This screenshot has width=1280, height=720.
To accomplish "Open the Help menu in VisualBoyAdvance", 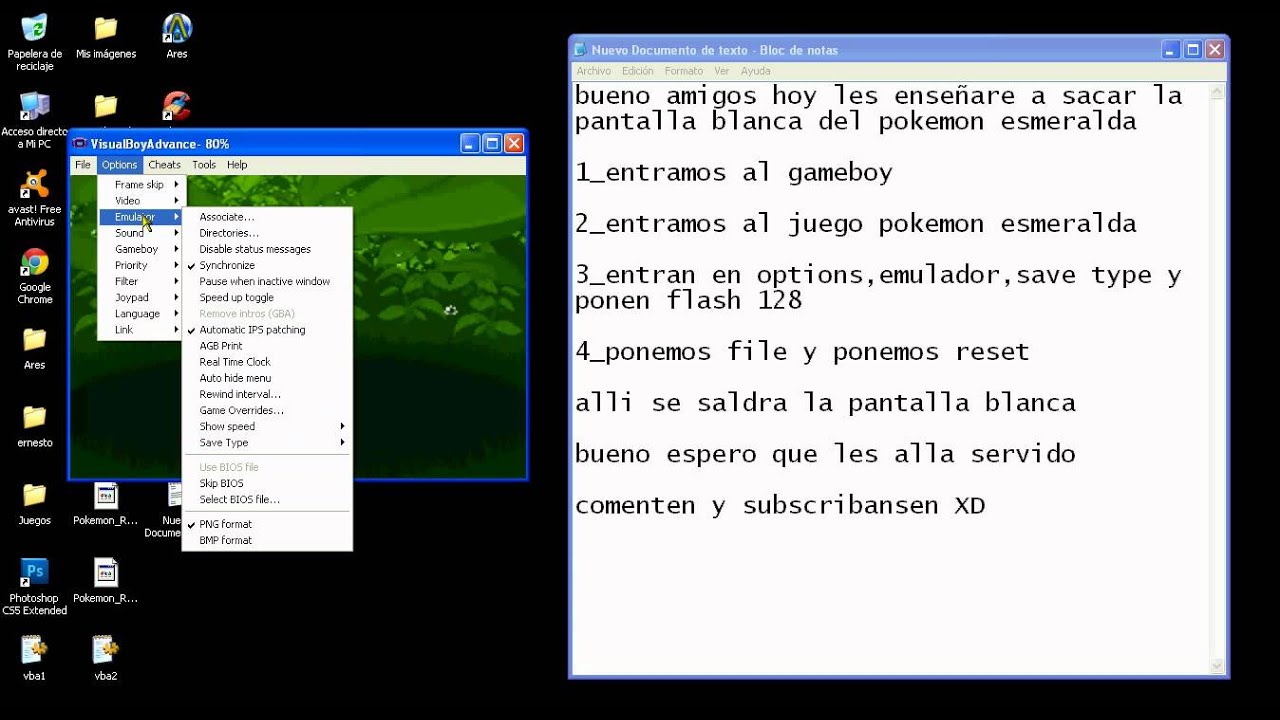I will 237,165.
